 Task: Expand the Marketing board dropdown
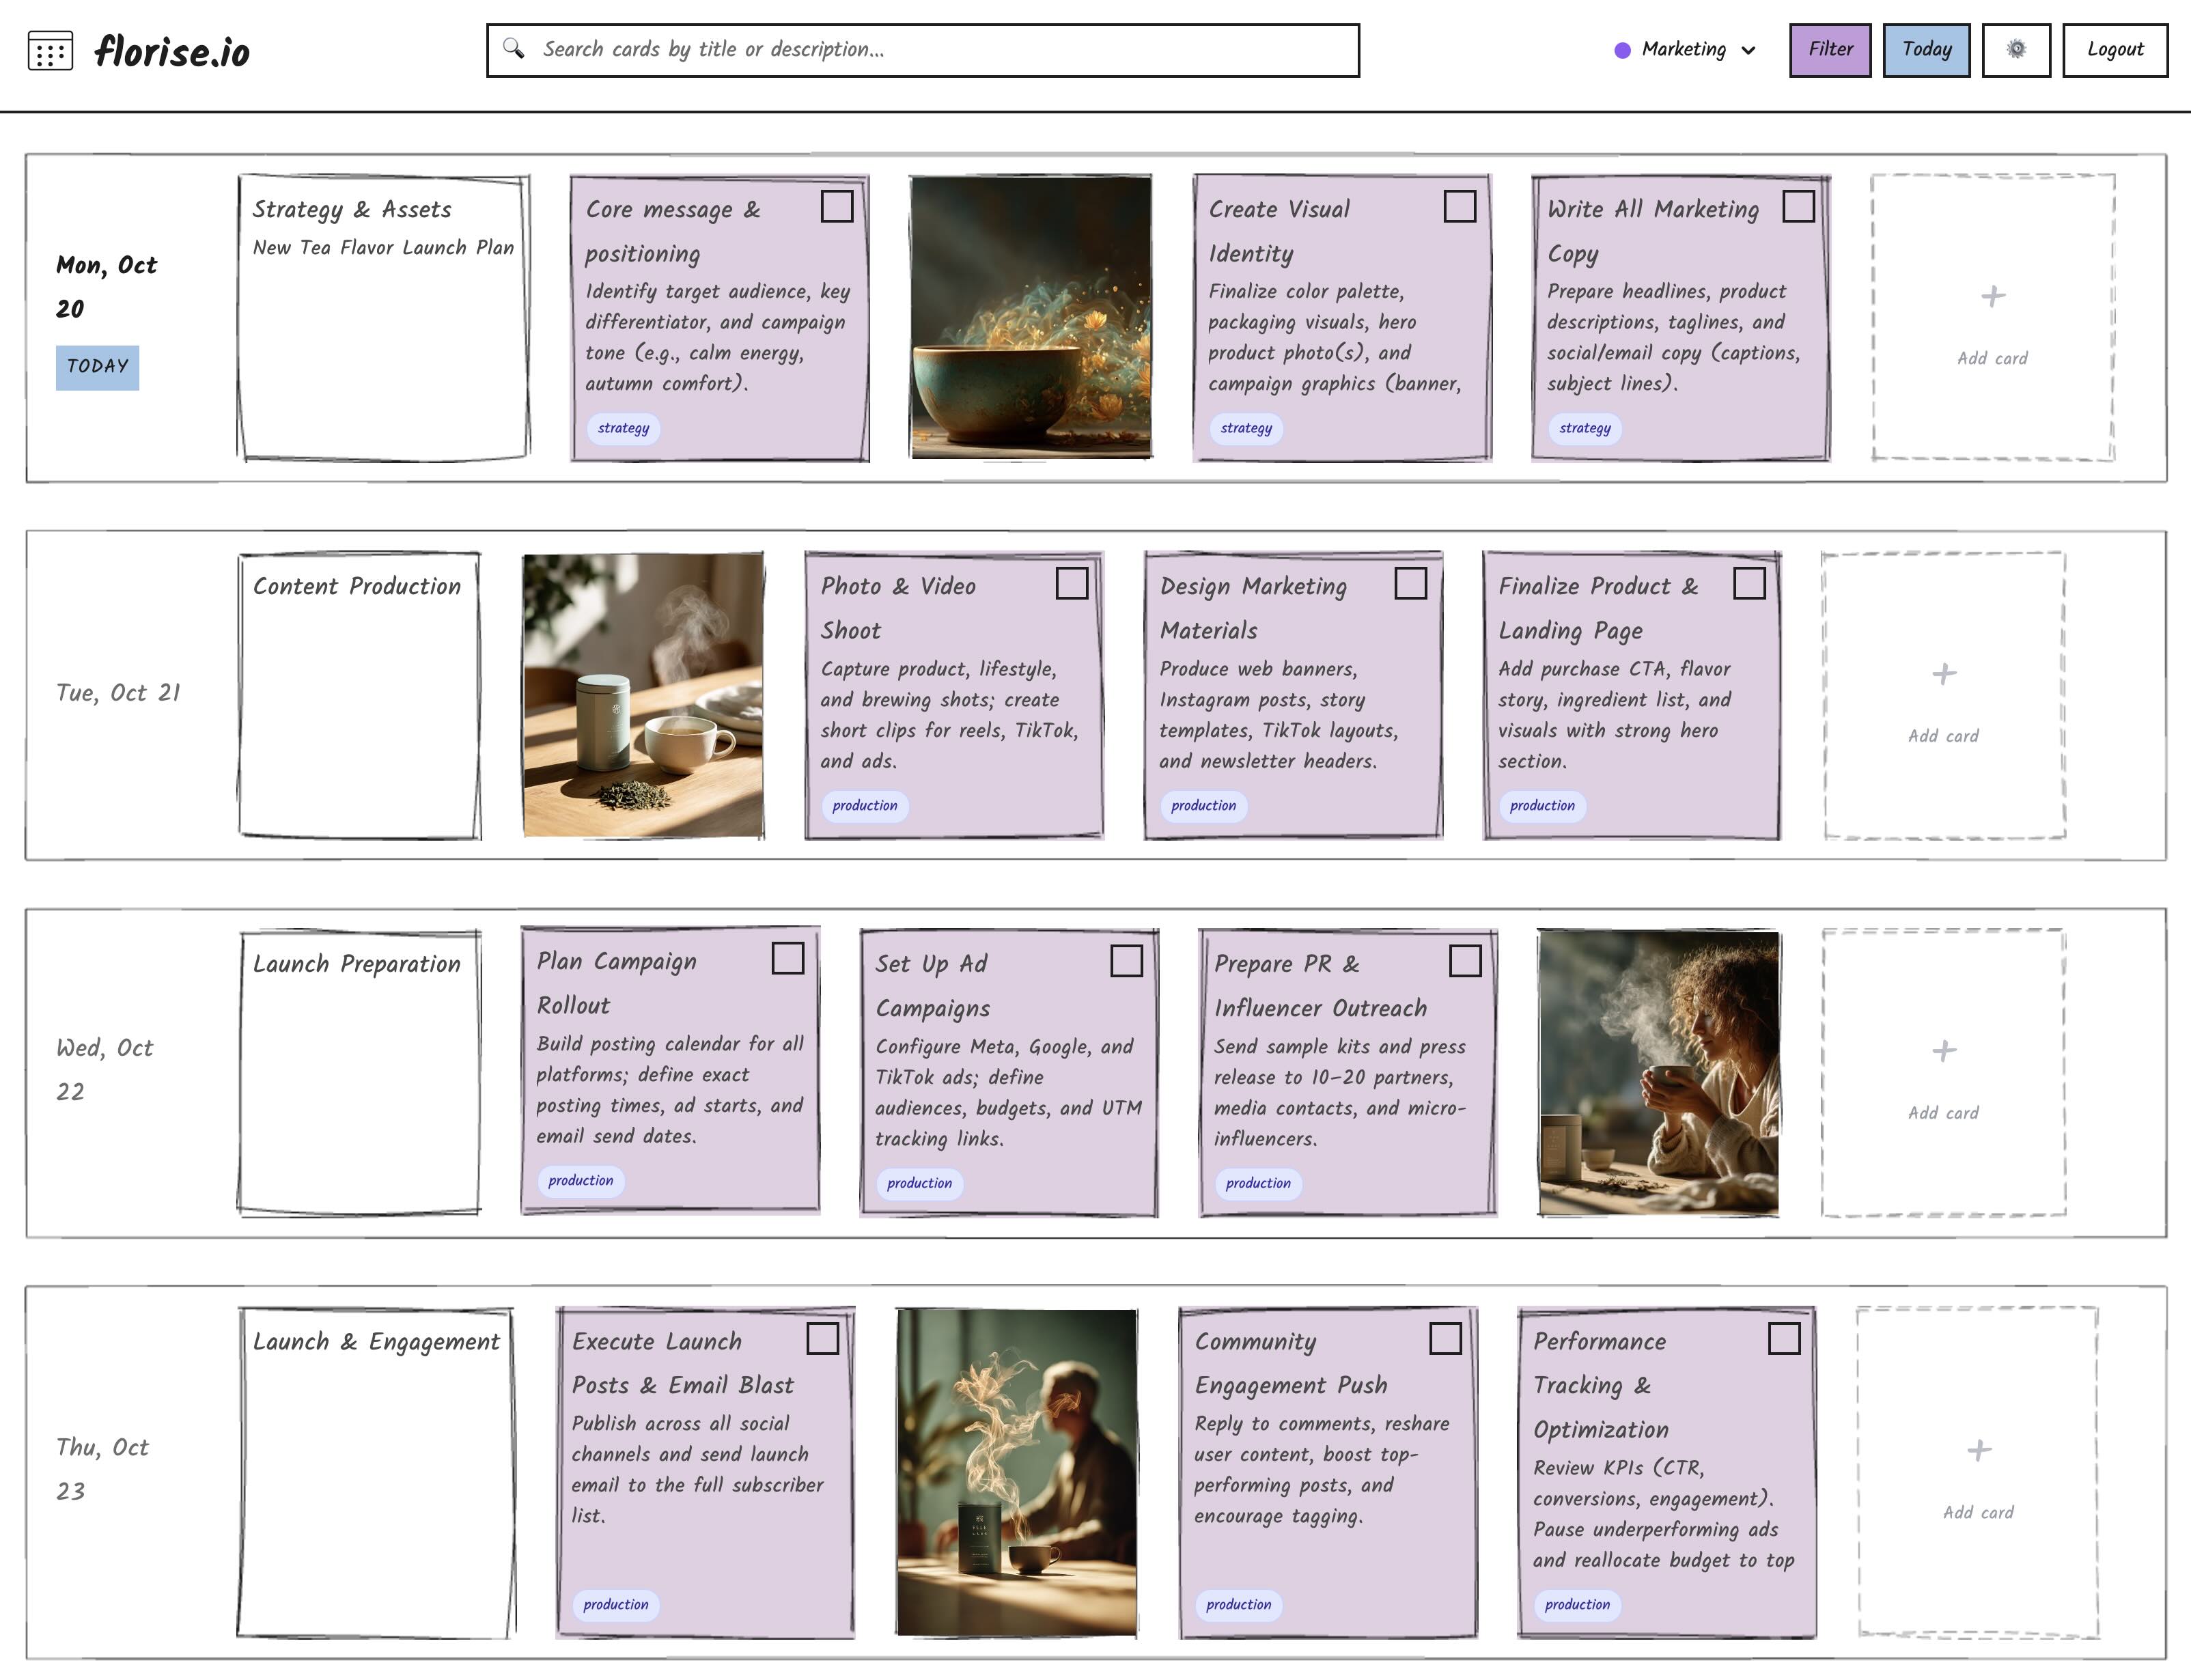click(x=1685, y=50)
